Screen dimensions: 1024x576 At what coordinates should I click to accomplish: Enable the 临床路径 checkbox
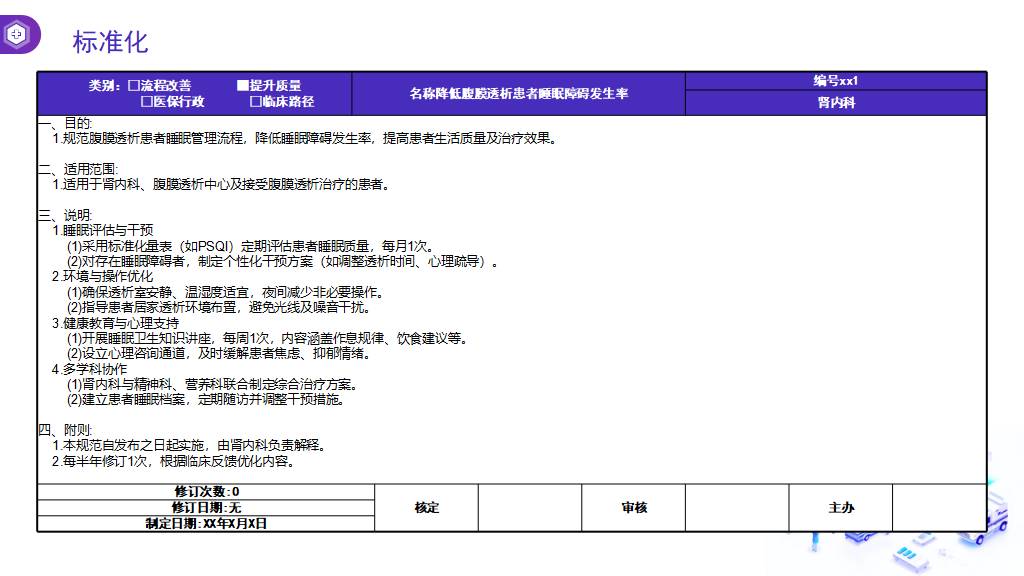pyautogui.click(x=255, y=102)
